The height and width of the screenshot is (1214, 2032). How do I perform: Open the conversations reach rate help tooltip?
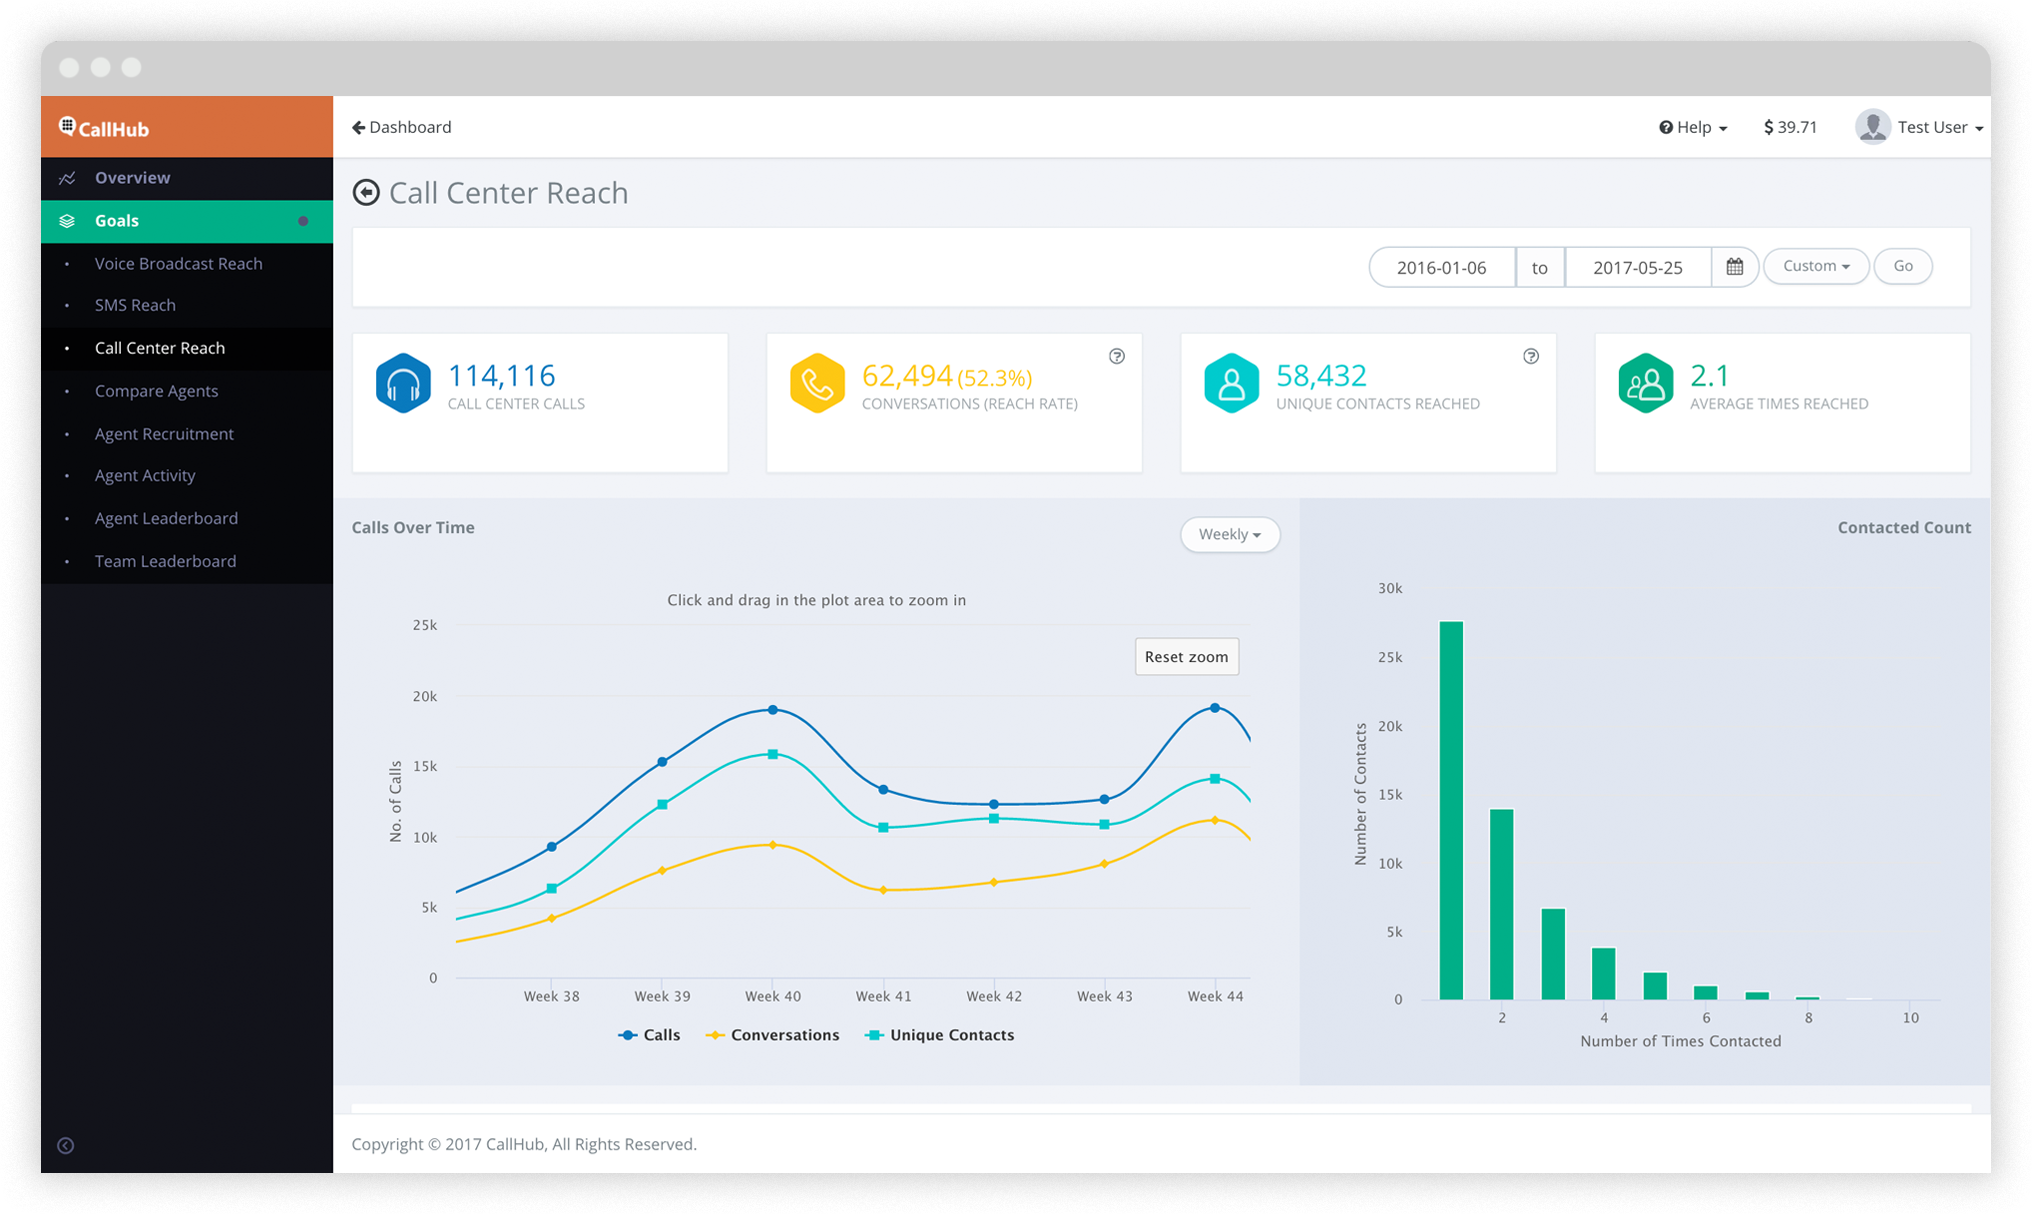pyautogui.click(x=1117, y=356)
